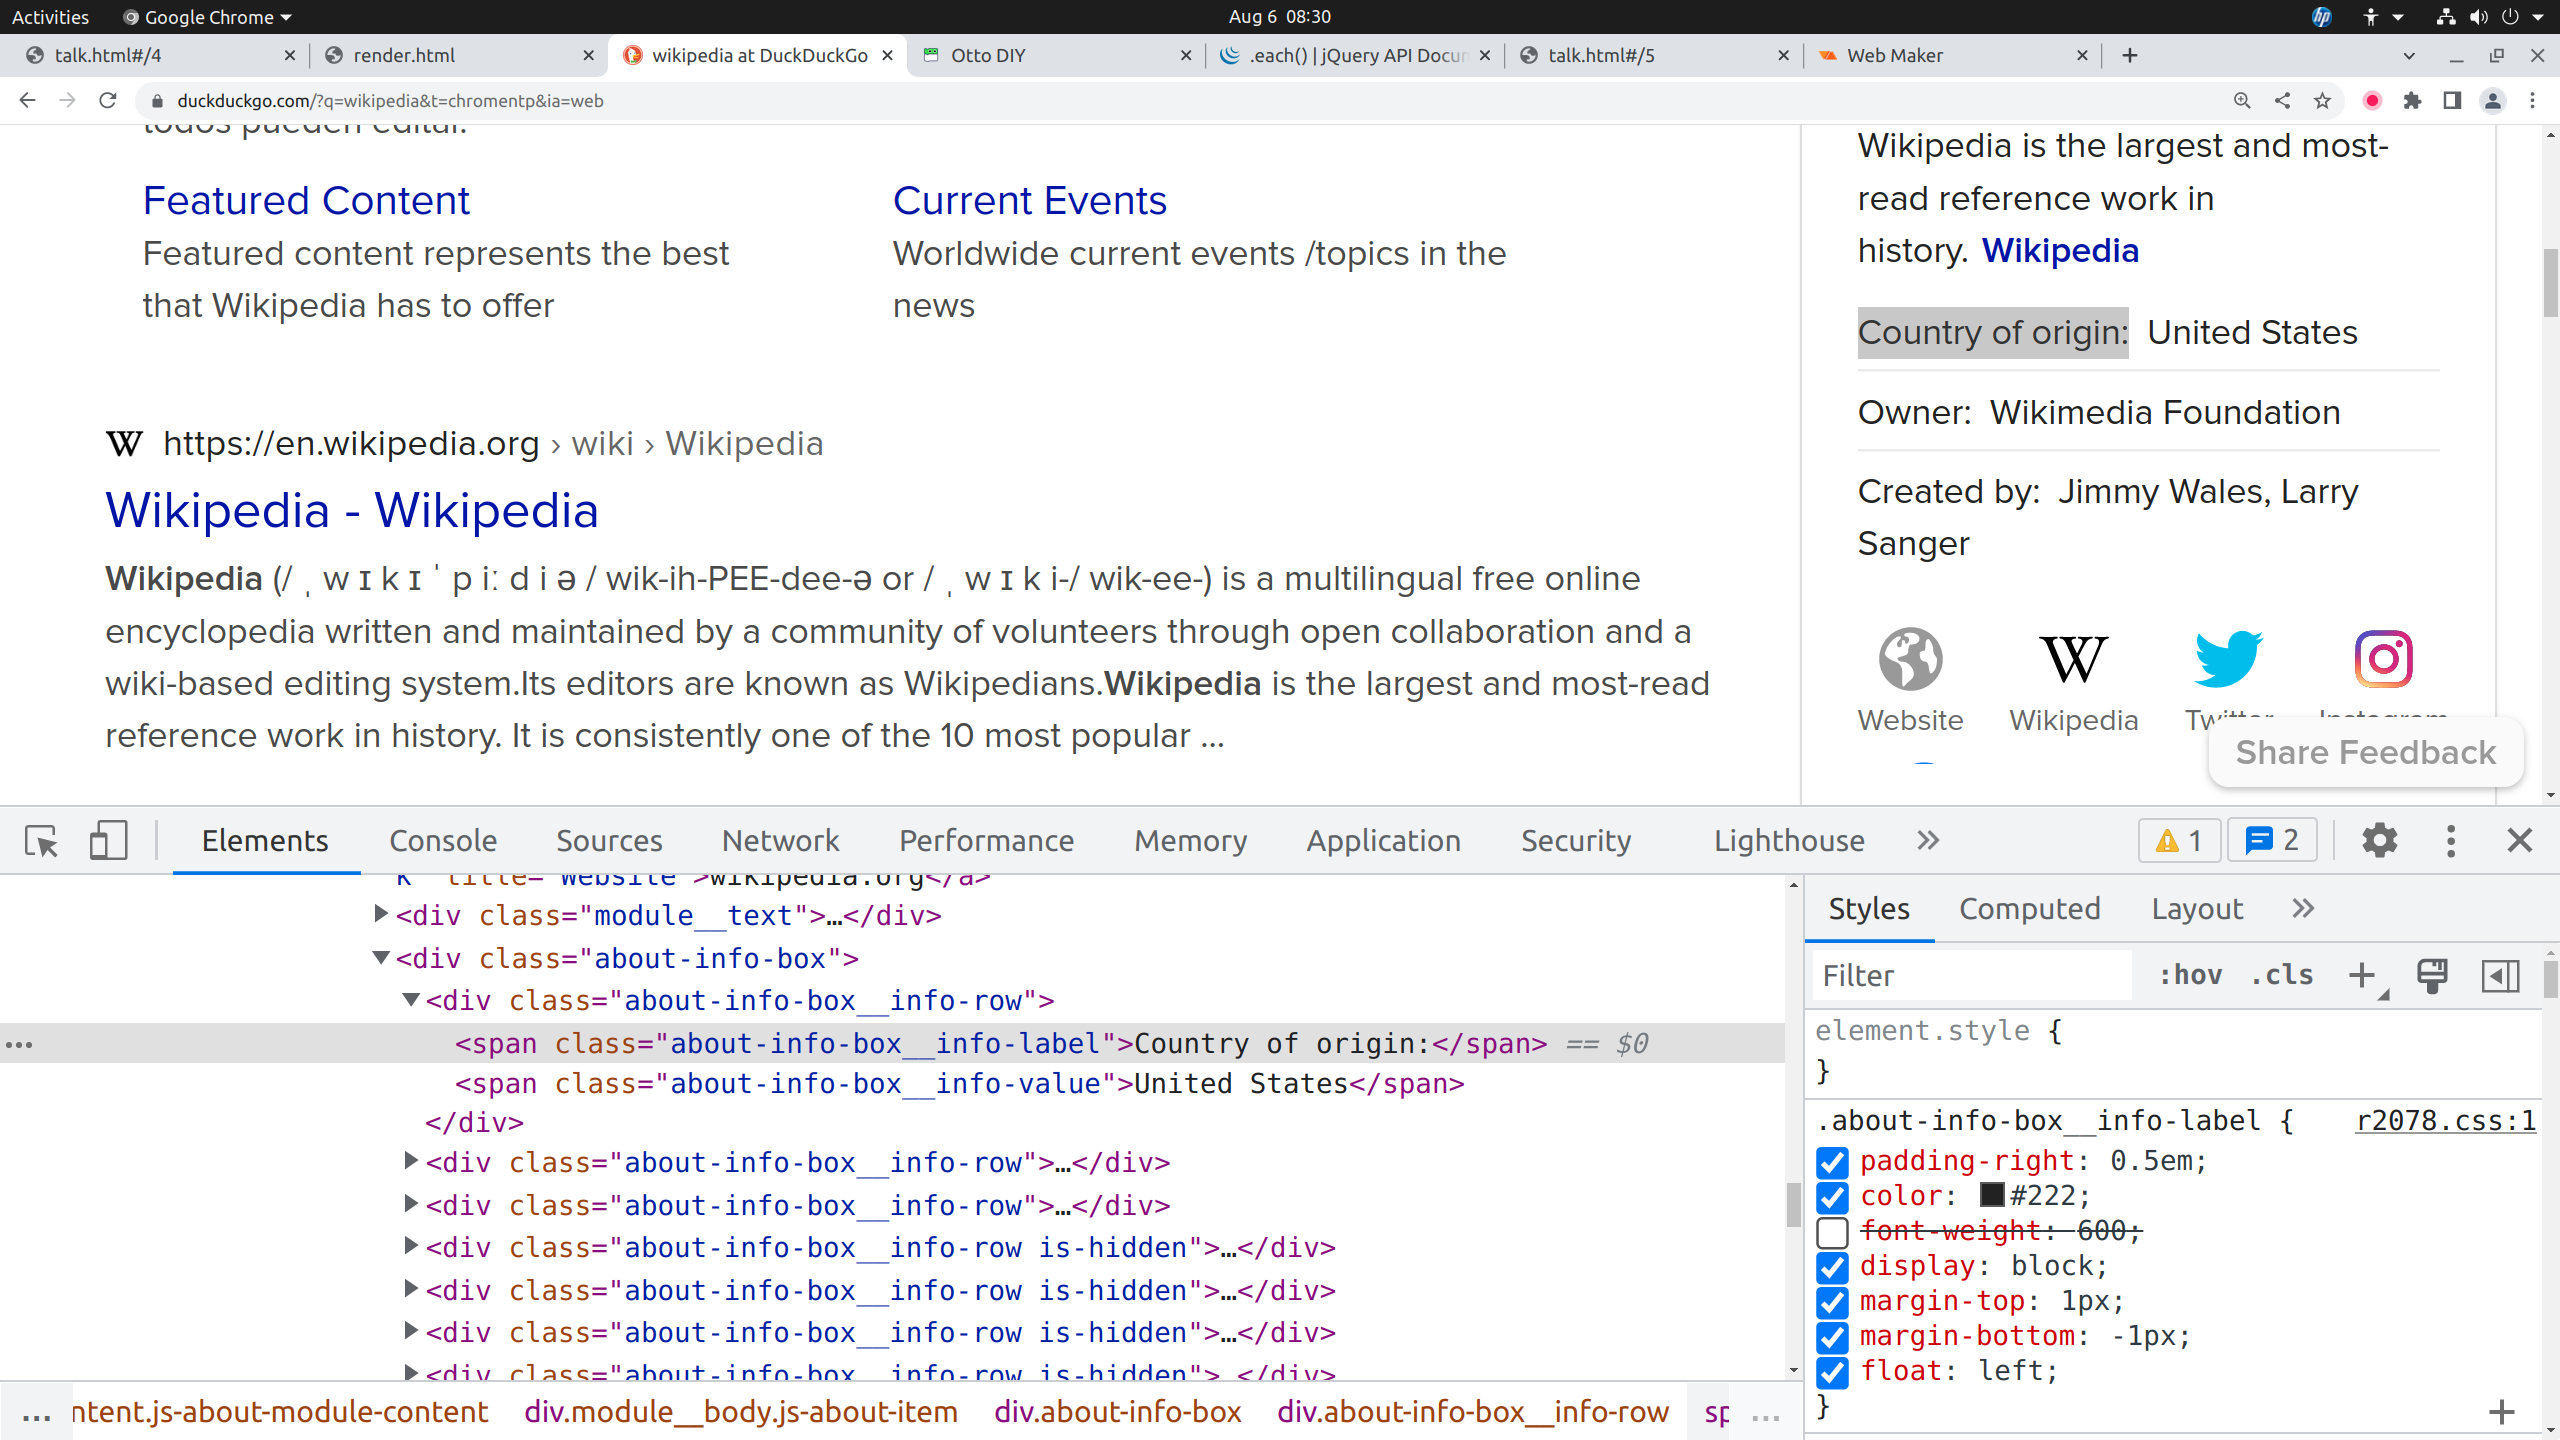Open the Twitter bird profile icon
The width and height of the screenshot is (2560, 1440).
pos(2227,659)
